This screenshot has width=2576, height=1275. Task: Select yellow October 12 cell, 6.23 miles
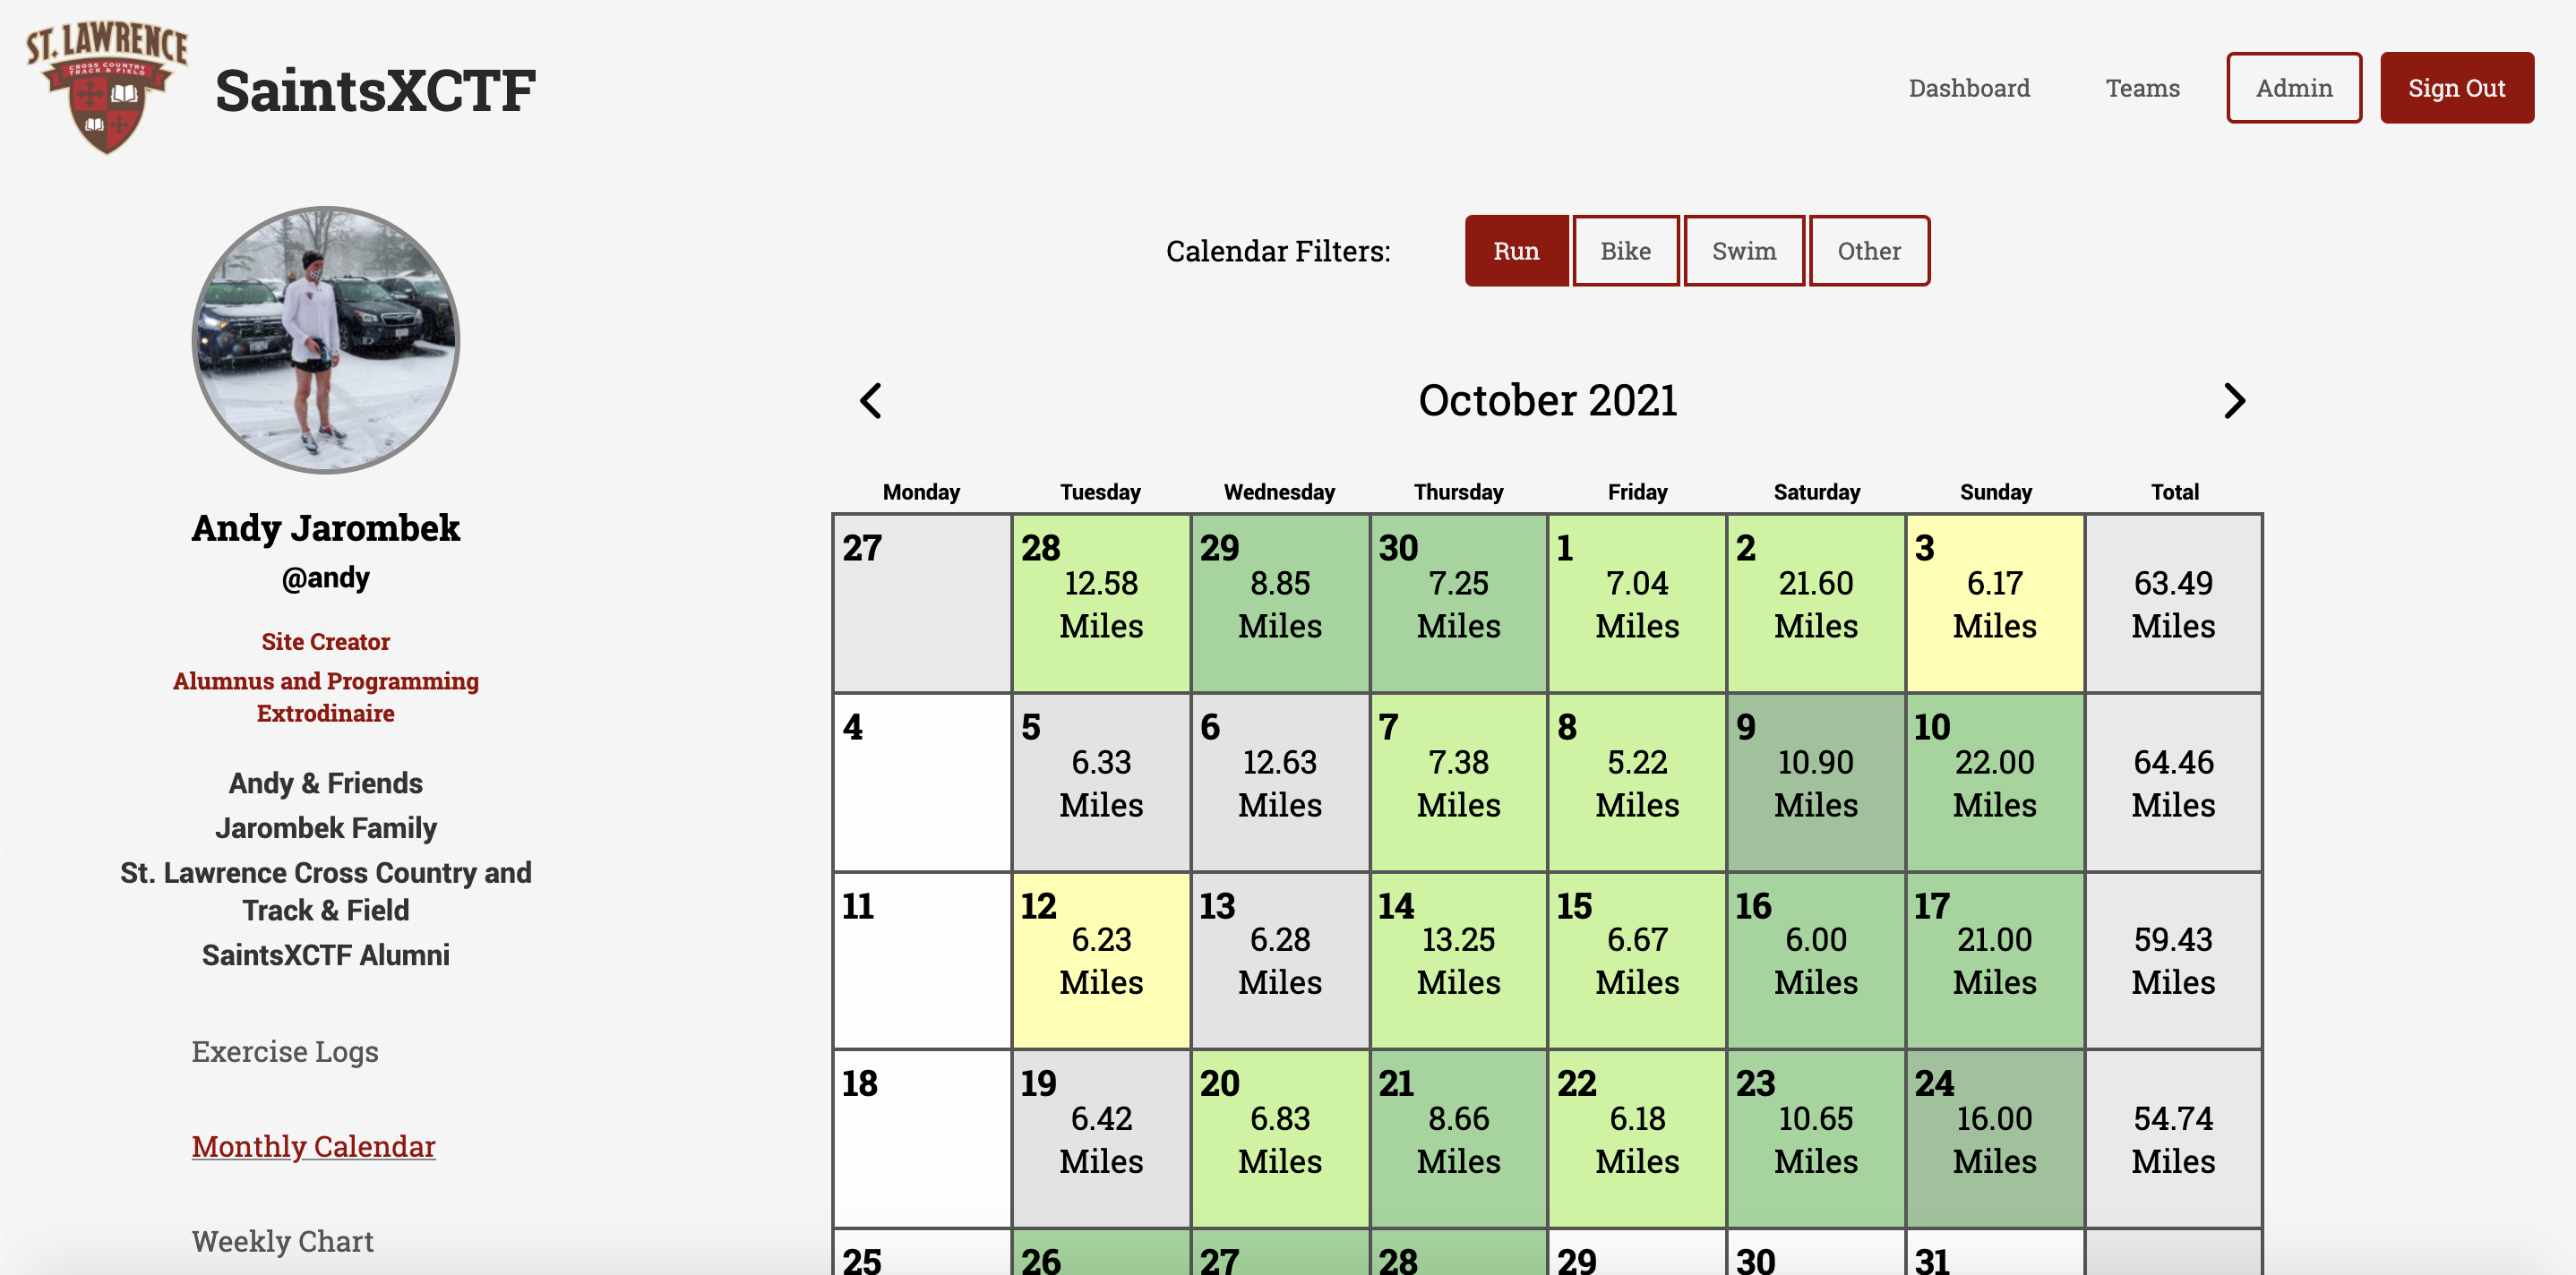1100,960
